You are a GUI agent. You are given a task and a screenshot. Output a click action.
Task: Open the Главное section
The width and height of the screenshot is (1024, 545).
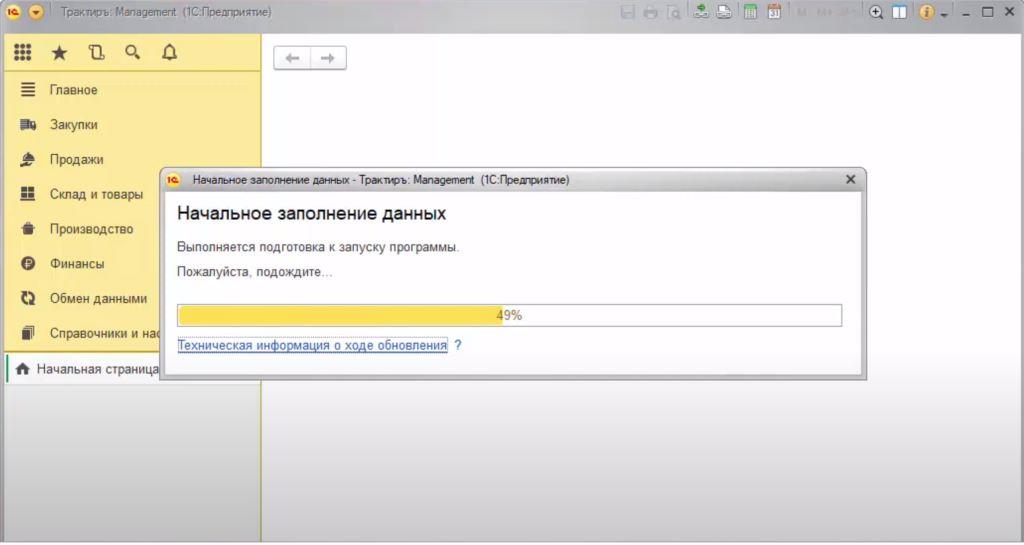click(x=73, y=90)
